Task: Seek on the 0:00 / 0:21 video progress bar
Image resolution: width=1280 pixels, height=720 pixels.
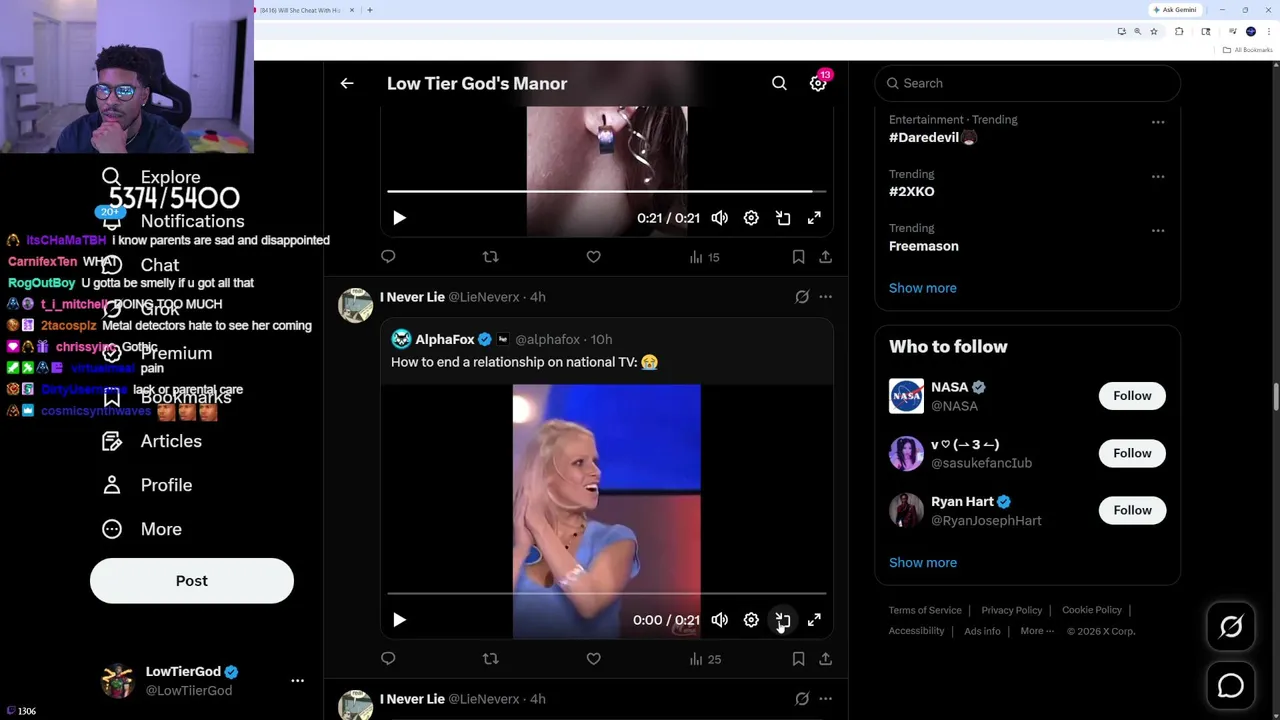Action: (607, 594)
